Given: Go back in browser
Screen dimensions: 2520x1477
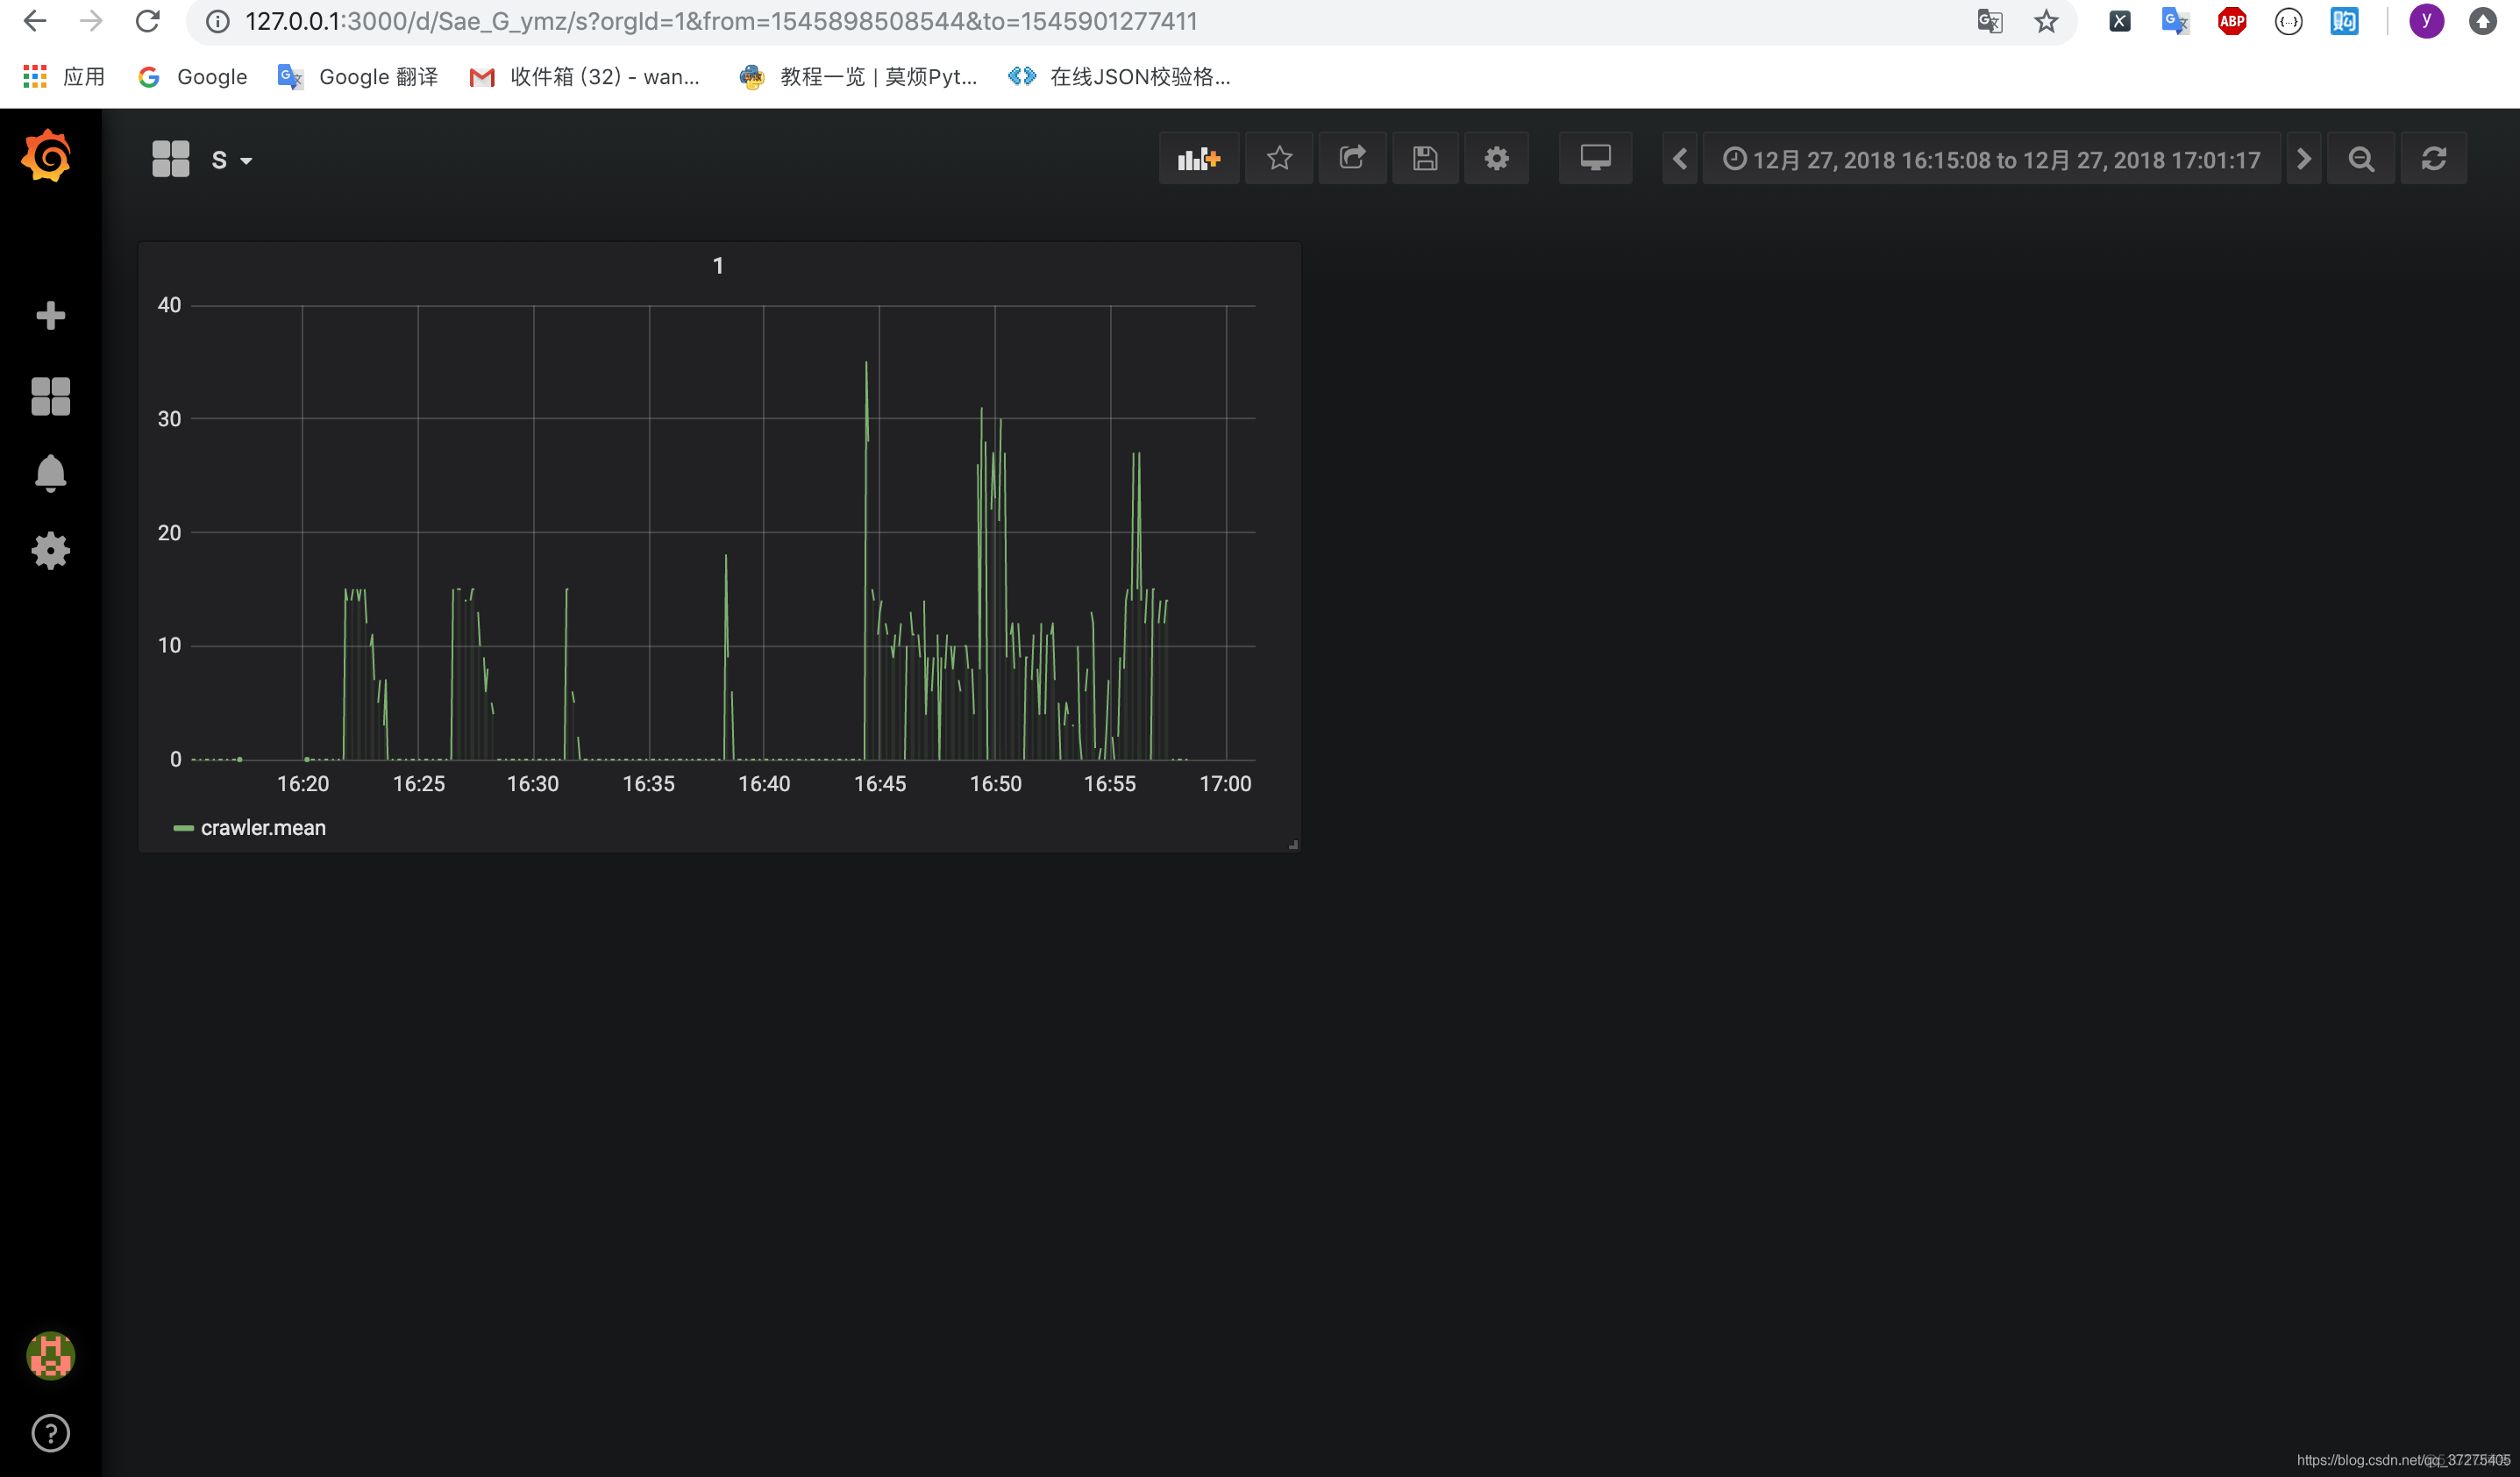Looking at the screenshot, I should click(x=35, y=21).
